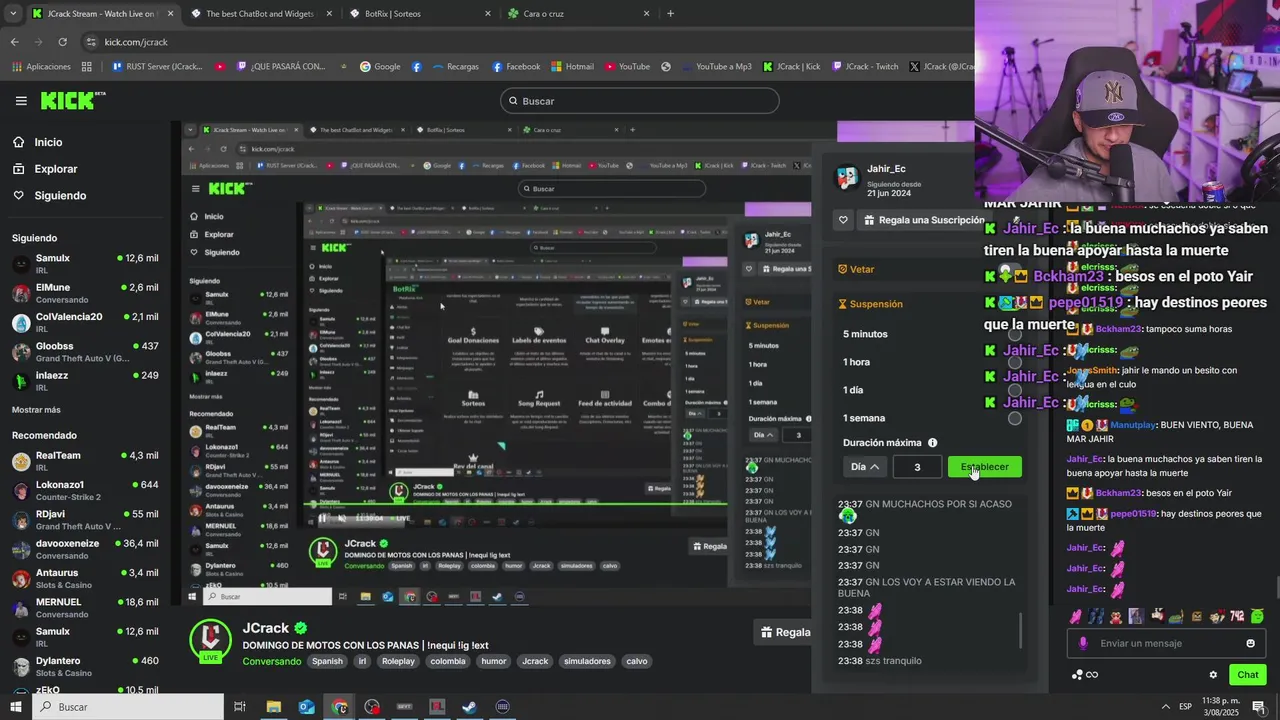The width and height of the screenshot is (1280, 720).
Task: Click the browser back arrow
Action: tap(14, 42)
